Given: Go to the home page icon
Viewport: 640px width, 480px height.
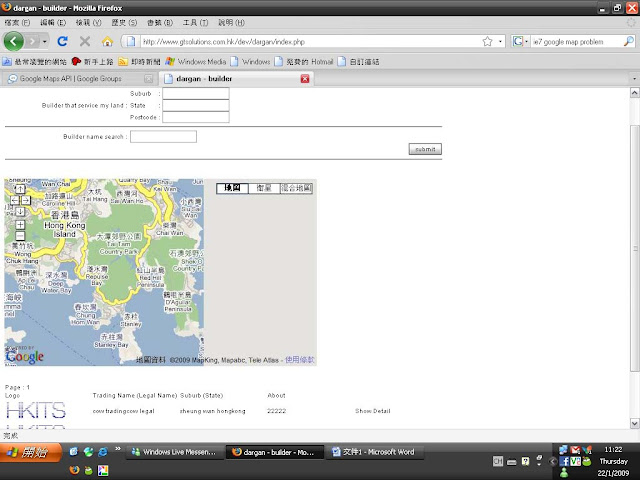Looking at the screenshot, I should tap(107, 42).
